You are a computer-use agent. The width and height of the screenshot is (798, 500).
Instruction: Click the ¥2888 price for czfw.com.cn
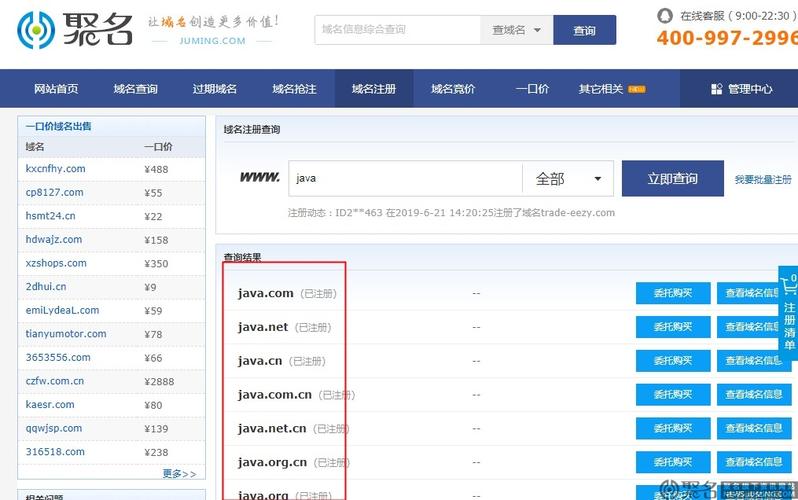tap(159, 382)
